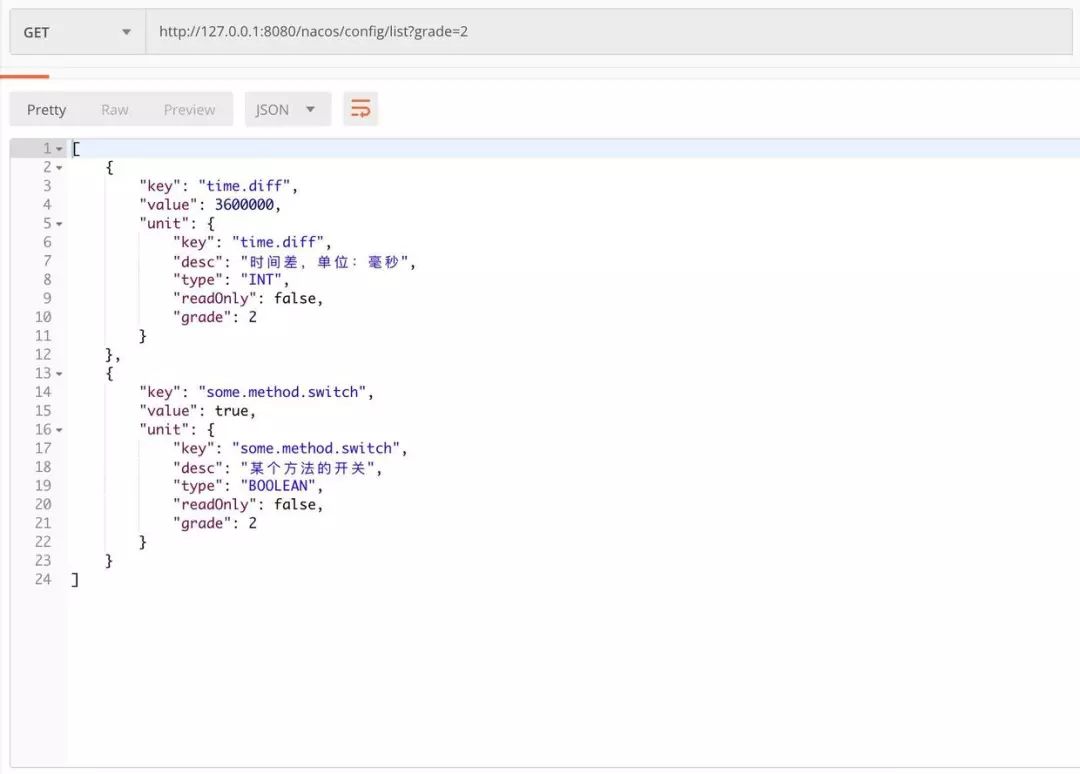Click "some.method.switch" on line 17

click(316, 448)
